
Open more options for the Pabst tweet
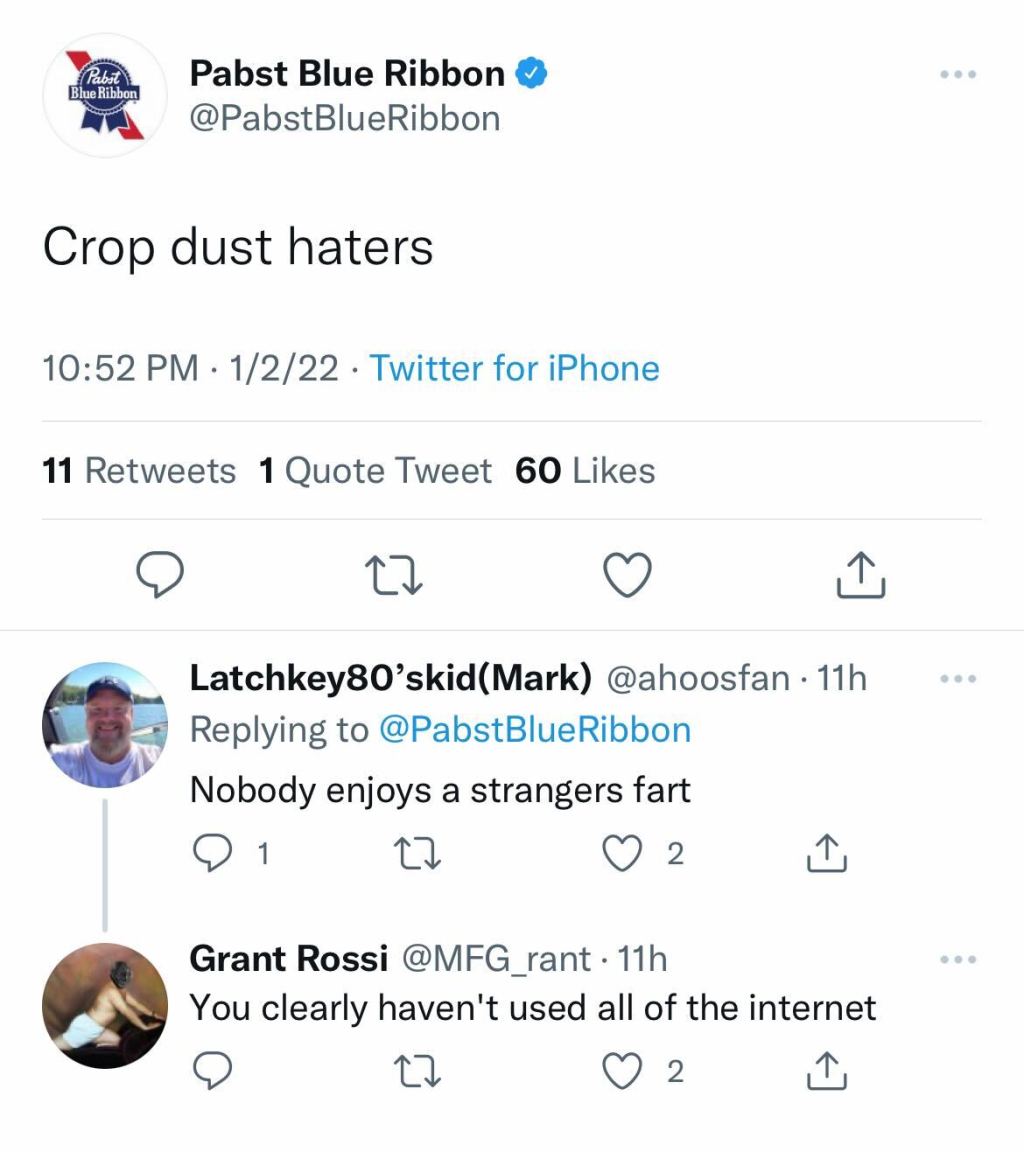(957, 75)
